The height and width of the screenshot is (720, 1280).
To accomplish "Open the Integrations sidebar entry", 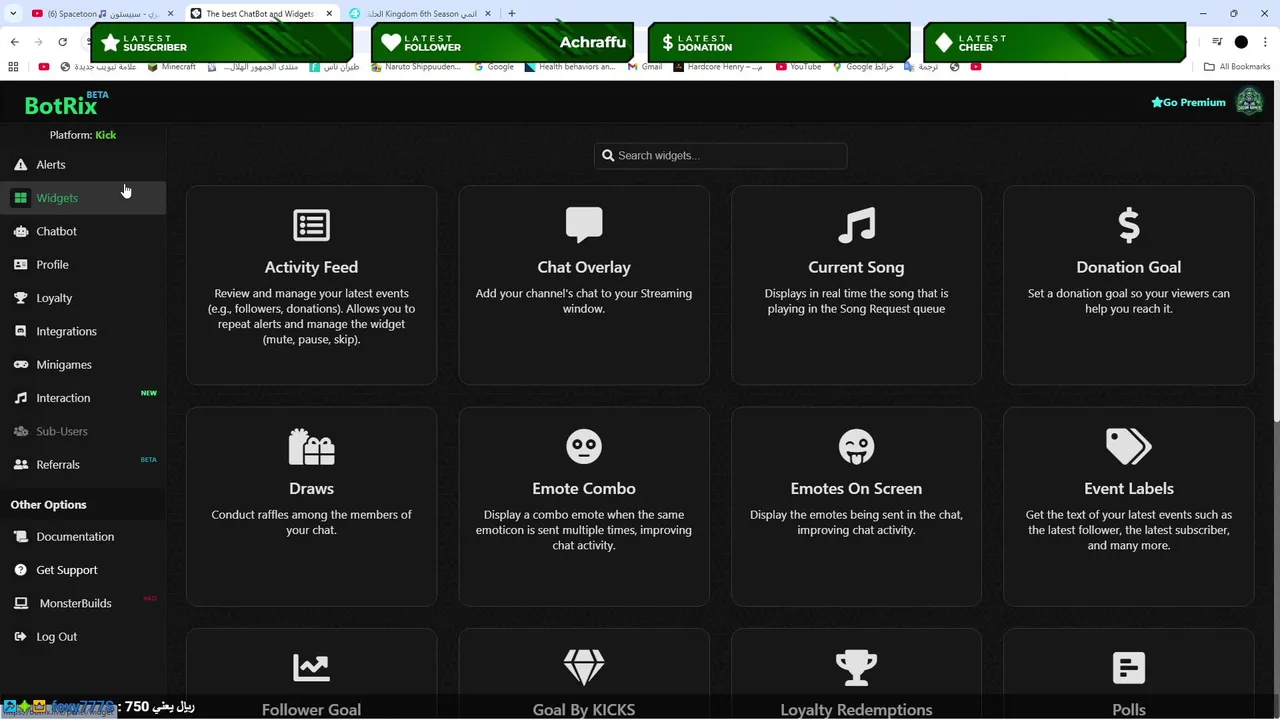I will click(x=82, y=331).
